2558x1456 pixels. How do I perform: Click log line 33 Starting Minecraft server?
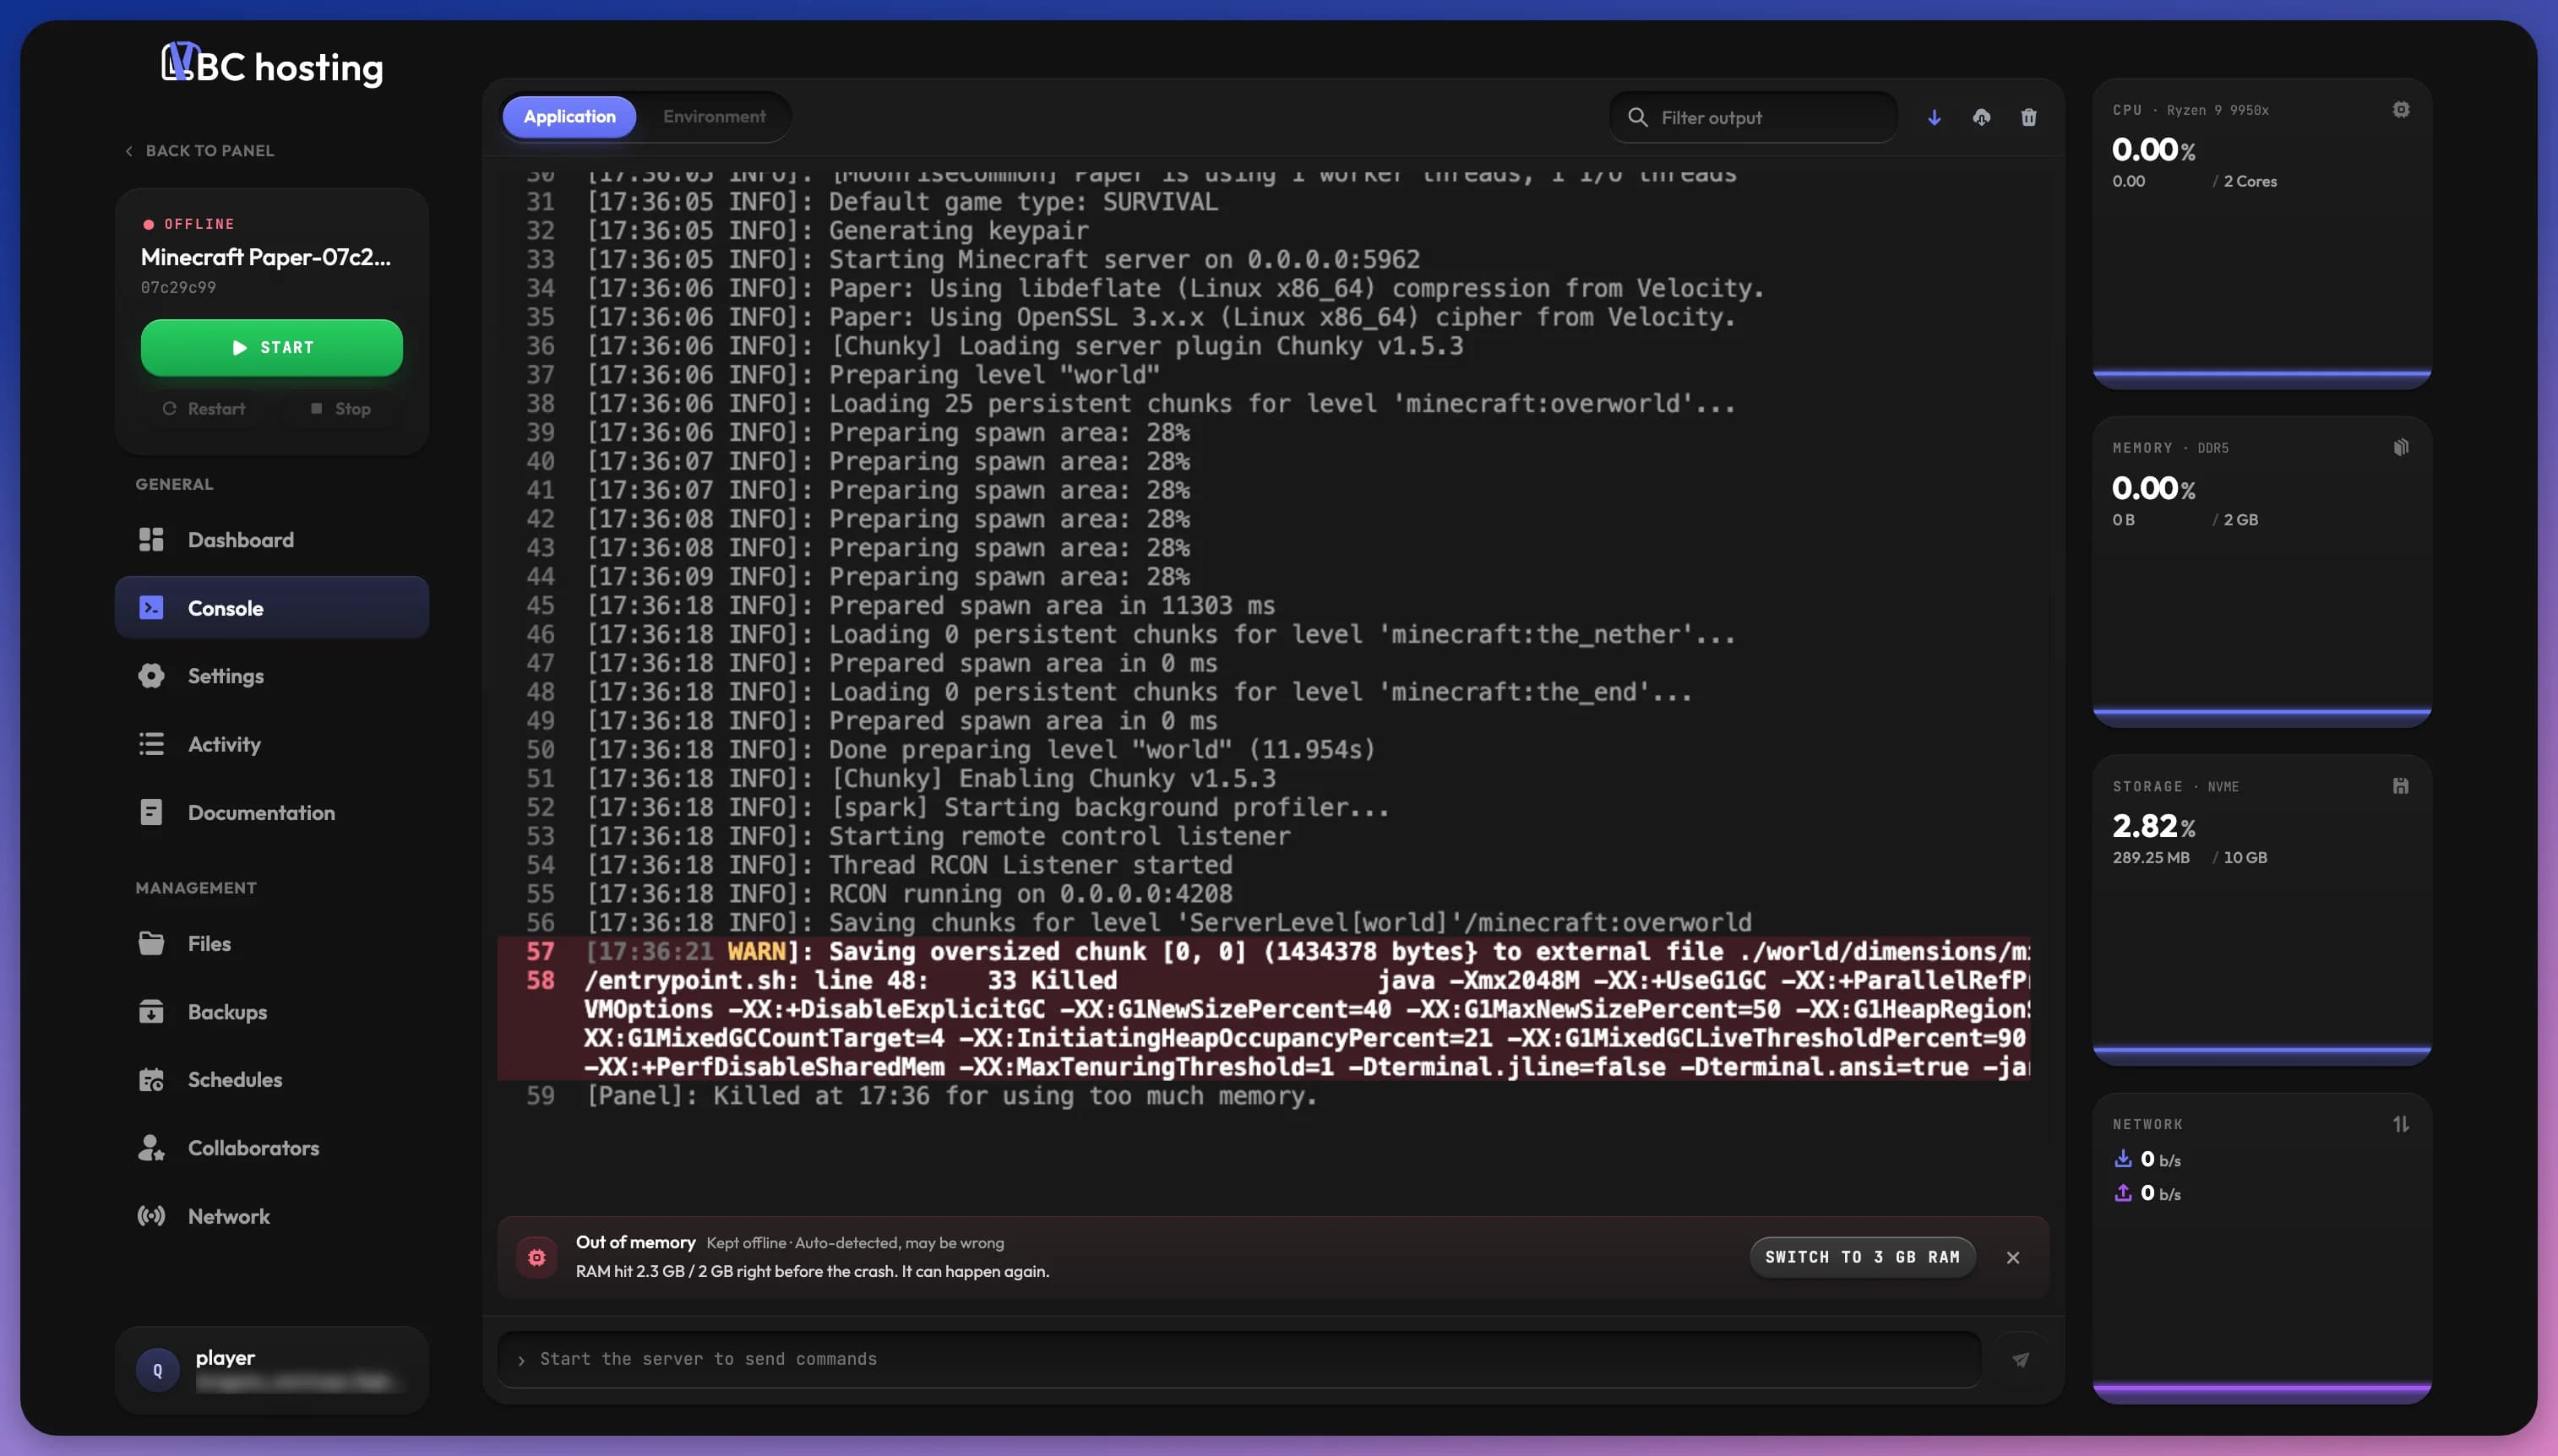(1003, 259)
